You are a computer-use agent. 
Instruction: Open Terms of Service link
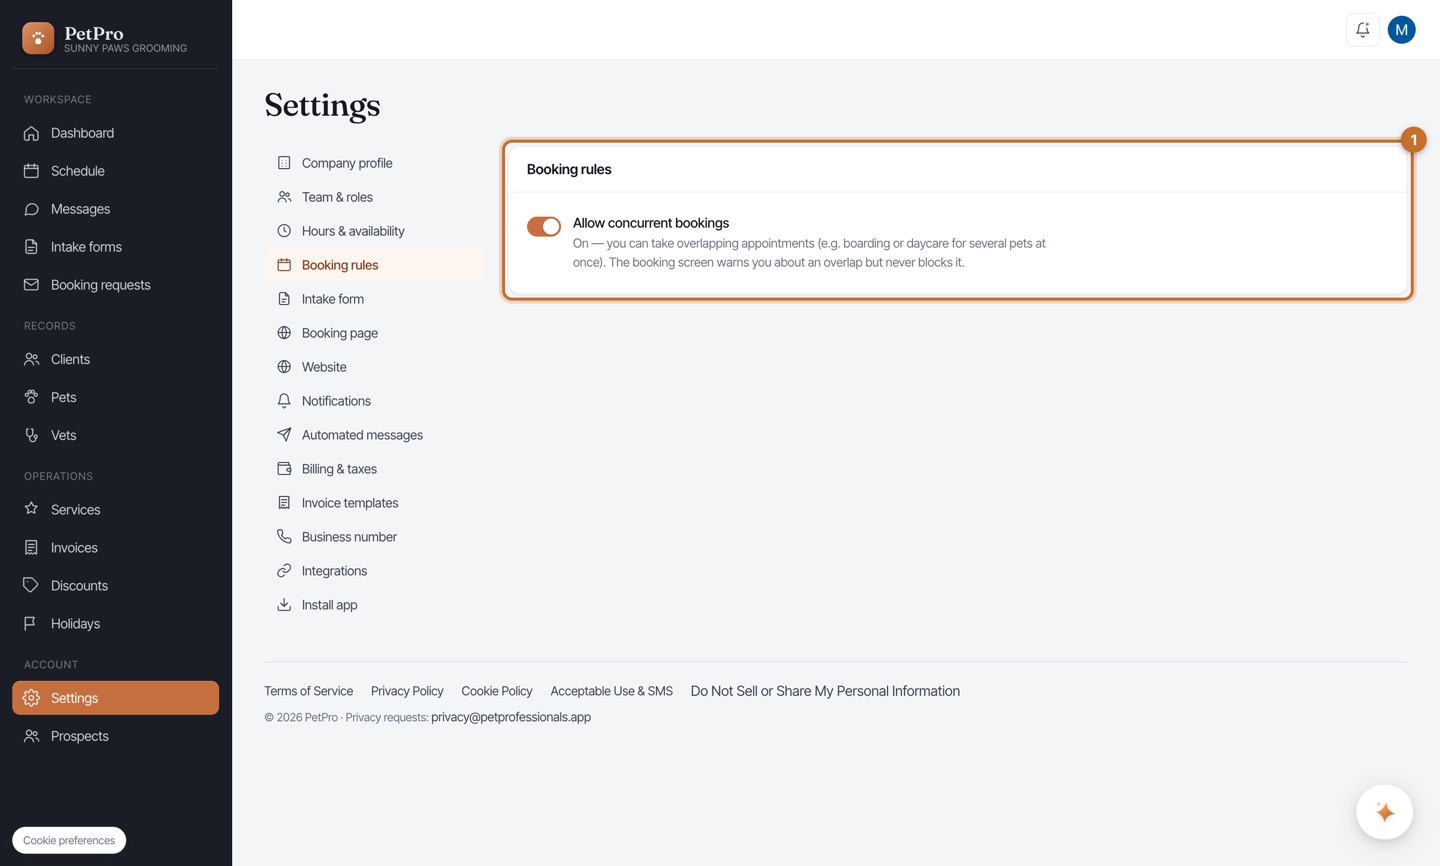pos(308,691)
